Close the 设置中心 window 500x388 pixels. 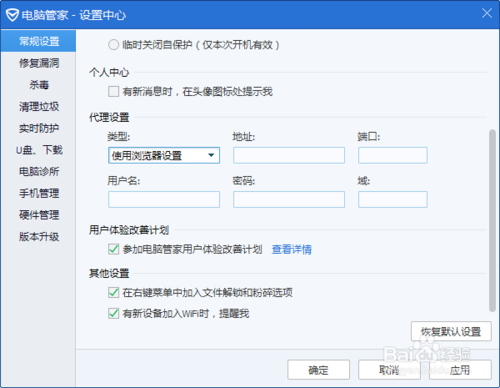coord(487,13)
